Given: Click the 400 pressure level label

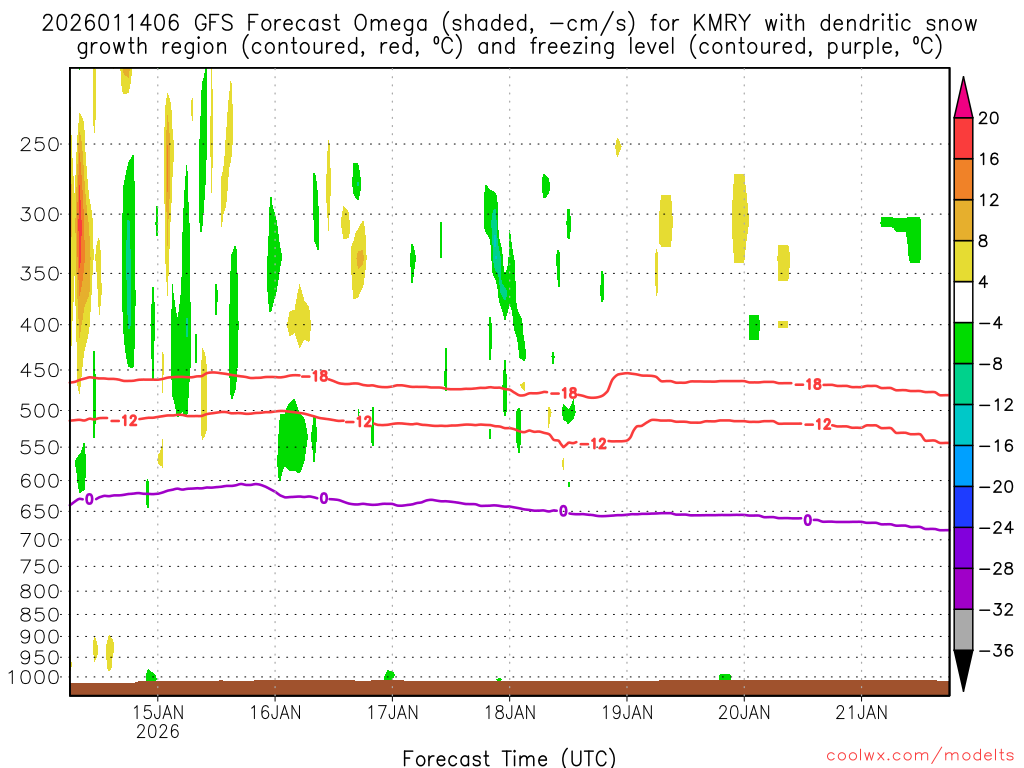Looking at the screenshot, I should point(40,325).
